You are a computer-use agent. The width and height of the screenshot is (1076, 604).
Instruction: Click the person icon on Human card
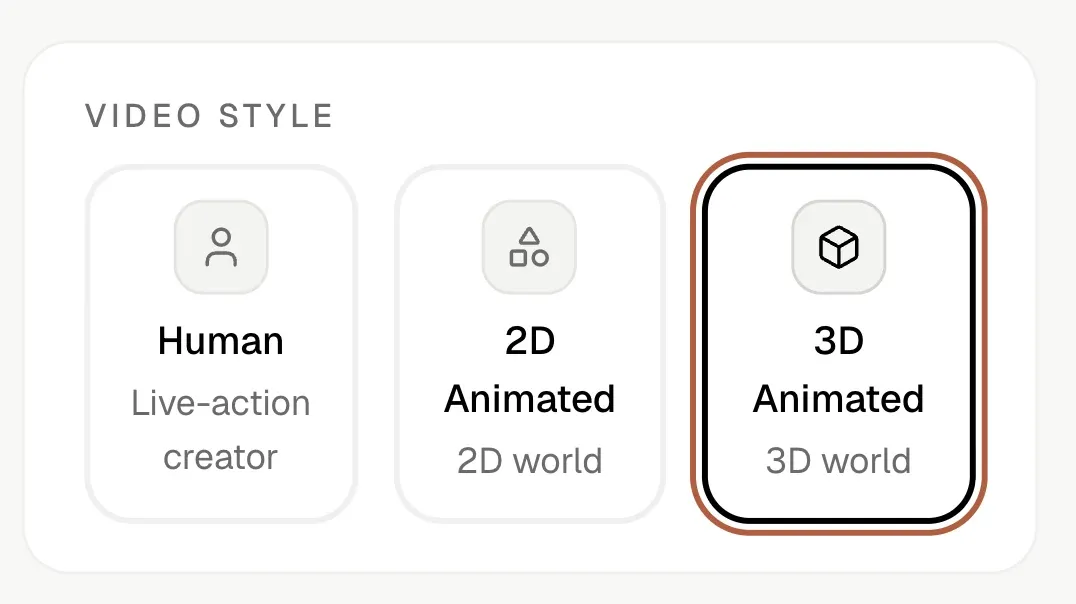tap(221, 247)
